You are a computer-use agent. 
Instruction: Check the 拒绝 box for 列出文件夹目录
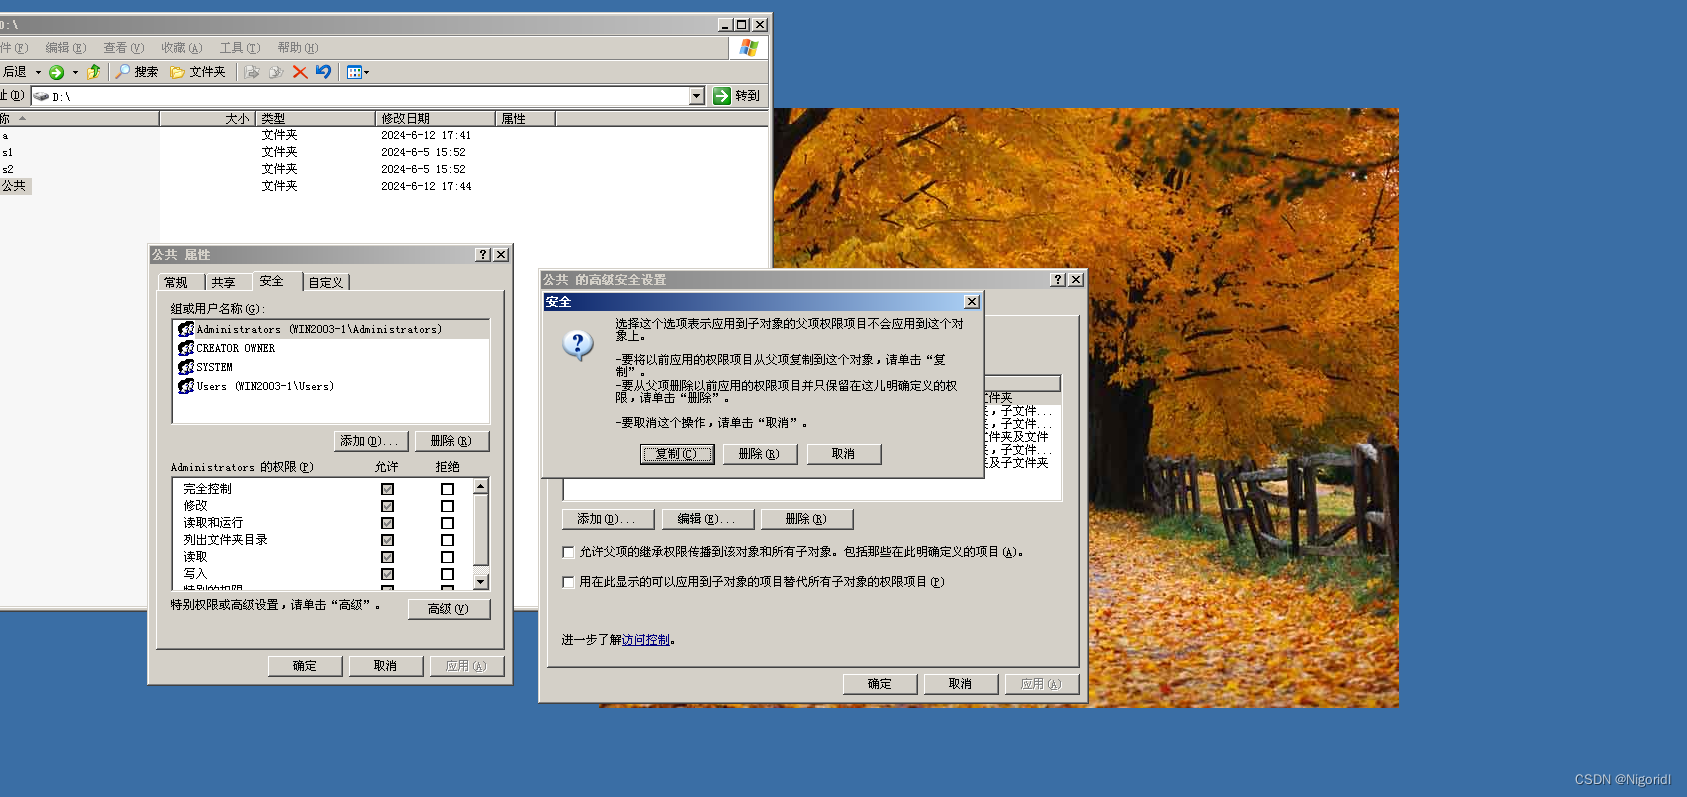(447, 540)
